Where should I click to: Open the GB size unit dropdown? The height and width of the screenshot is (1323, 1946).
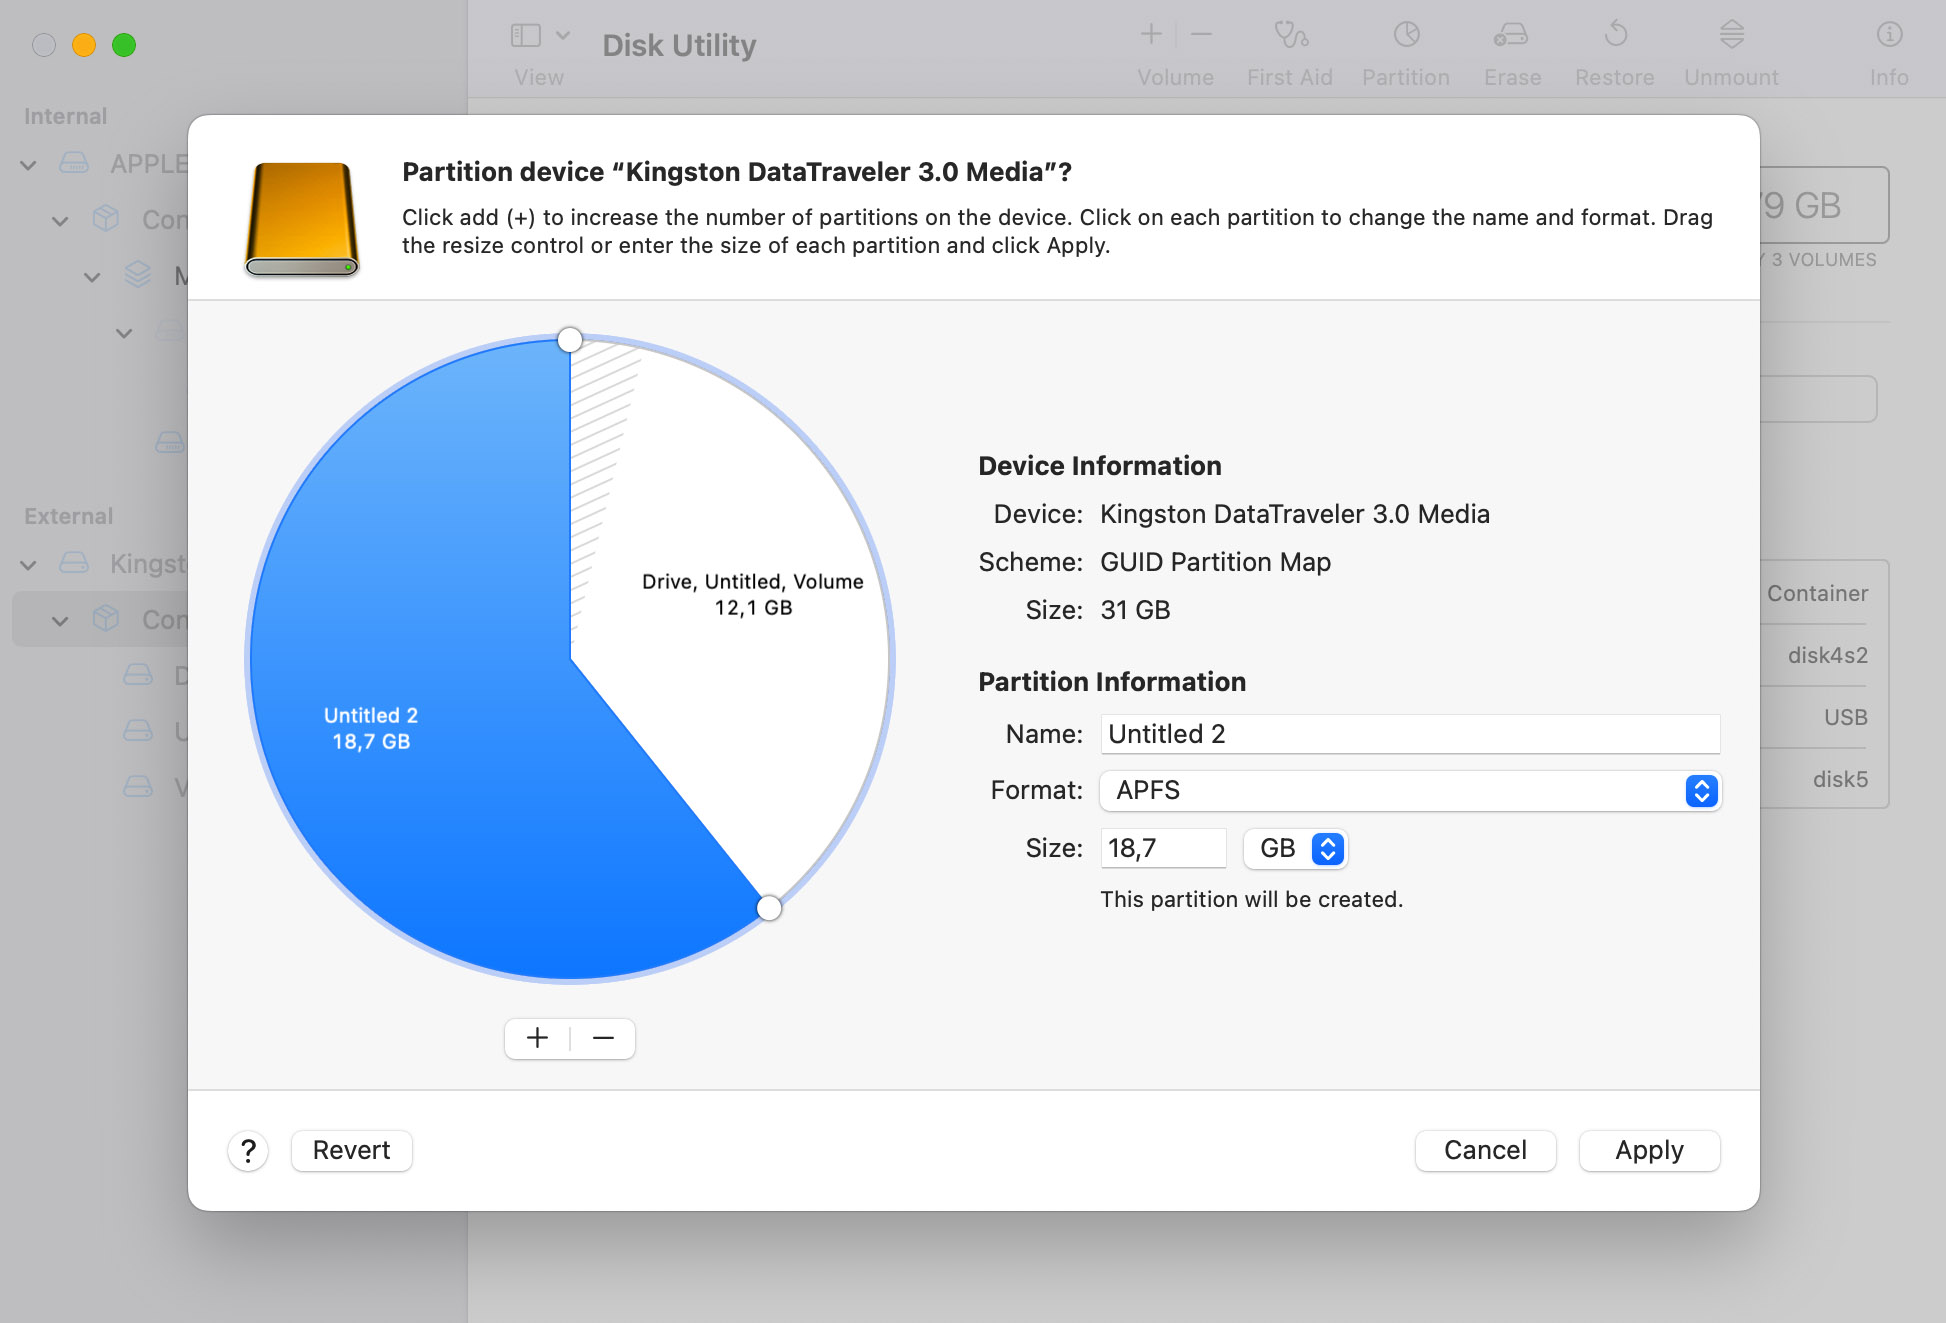click(1296, 849)
